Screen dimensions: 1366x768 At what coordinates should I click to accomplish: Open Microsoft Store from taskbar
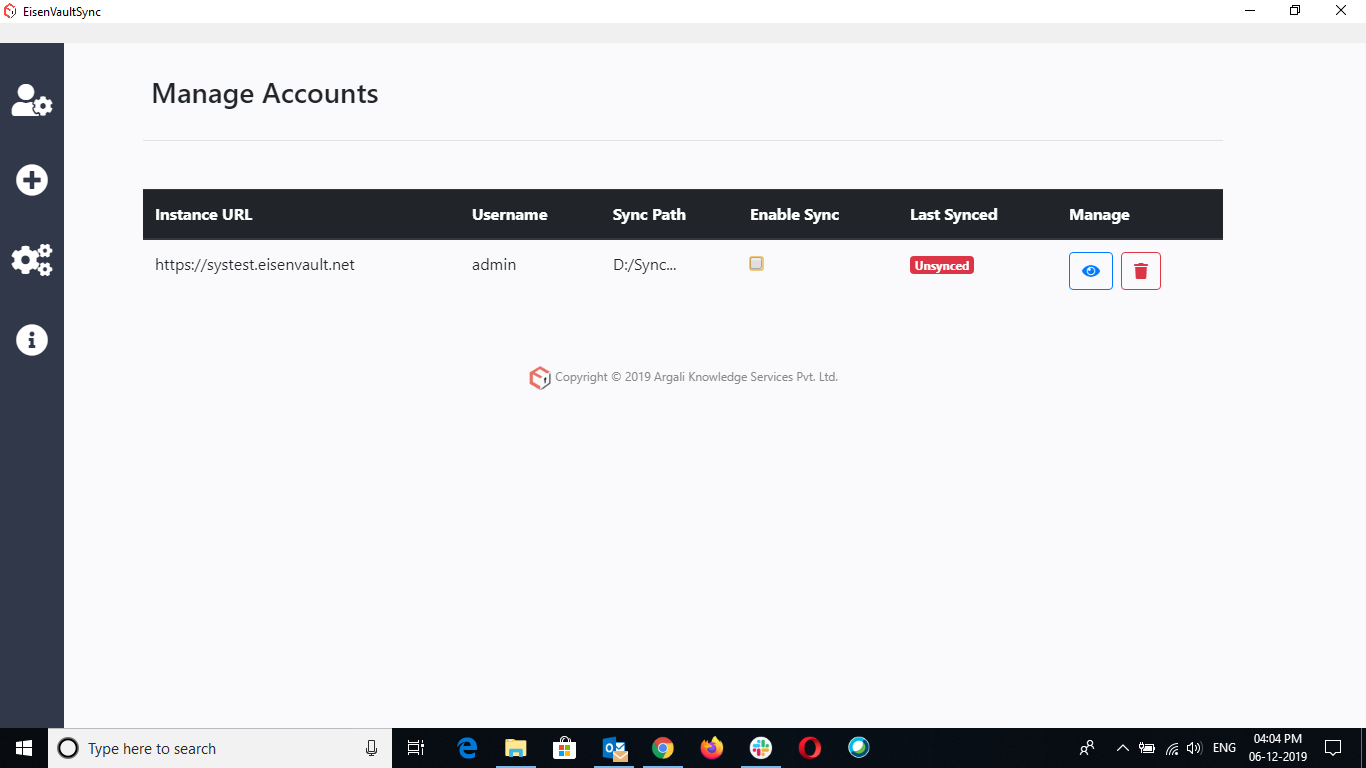click(x=565, y=748)
